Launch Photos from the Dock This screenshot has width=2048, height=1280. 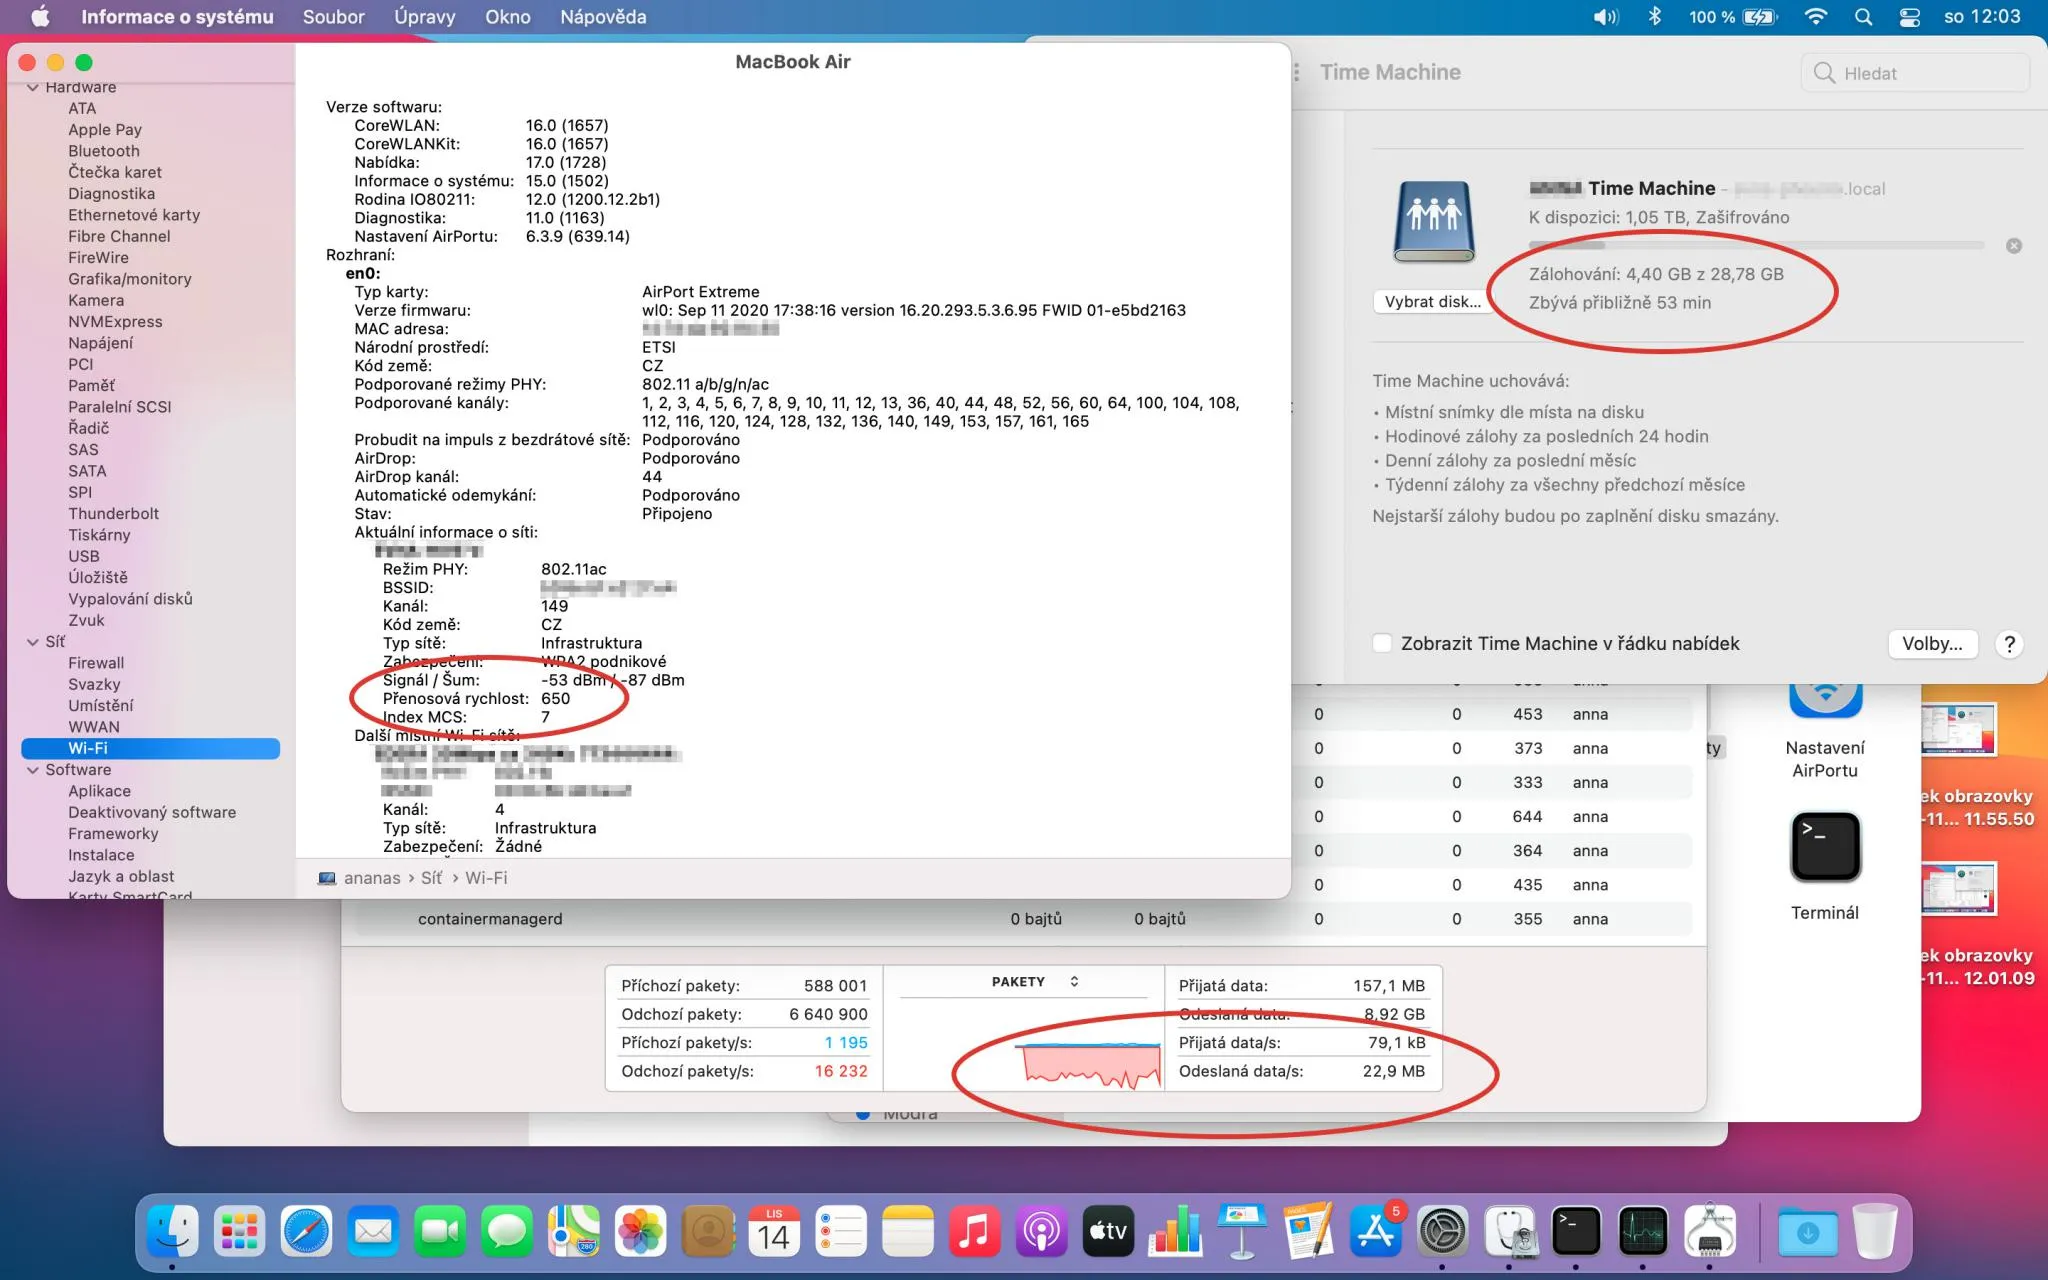[641, 1230]
